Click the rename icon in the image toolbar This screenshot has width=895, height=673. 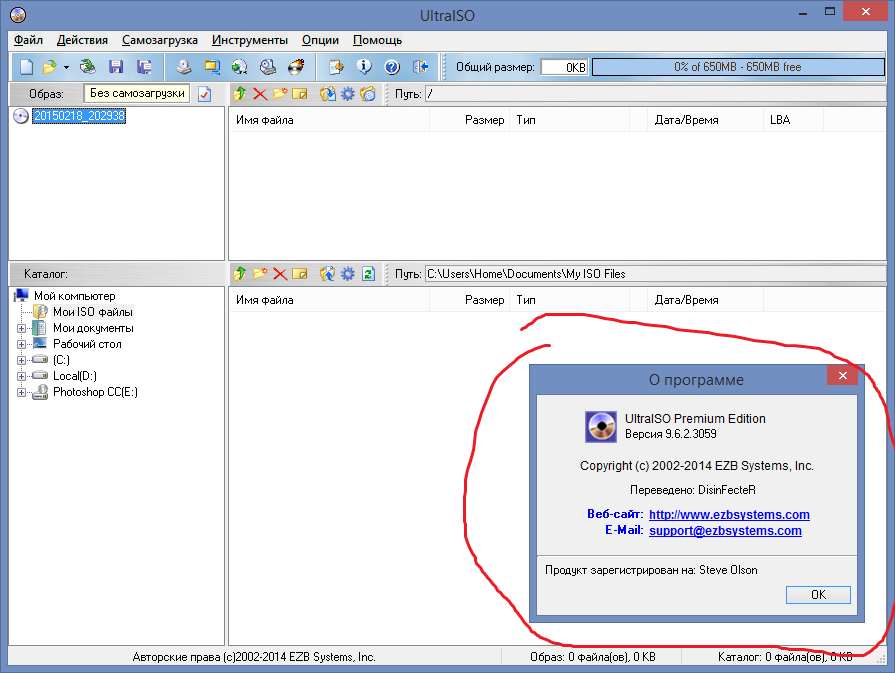click(x=300, y=94)
